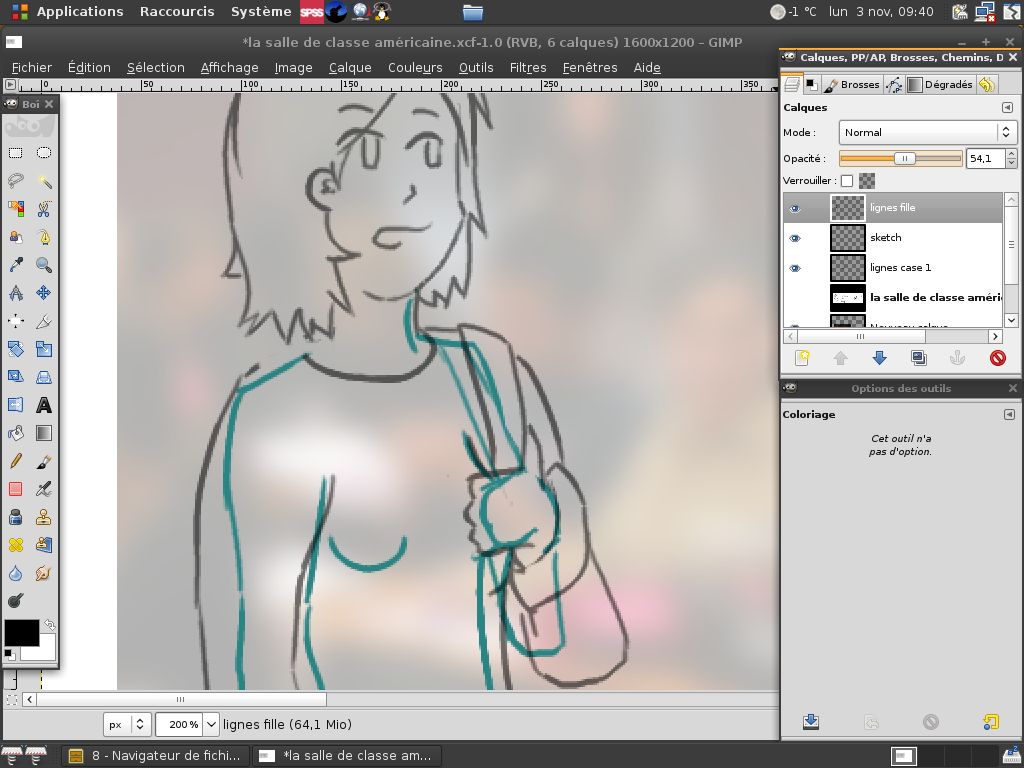Open the px unit dropdown in status bar

tap(127, 724)
